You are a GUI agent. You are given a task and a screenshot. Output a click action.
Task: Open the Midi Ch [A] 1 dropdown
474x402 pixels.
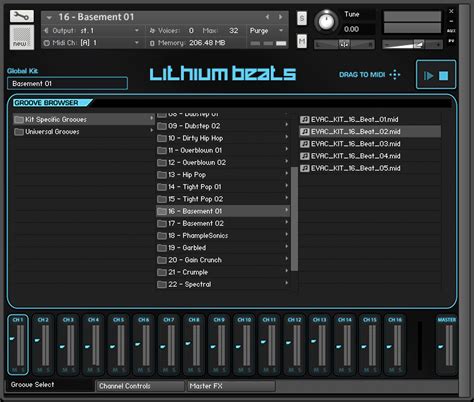137,43
